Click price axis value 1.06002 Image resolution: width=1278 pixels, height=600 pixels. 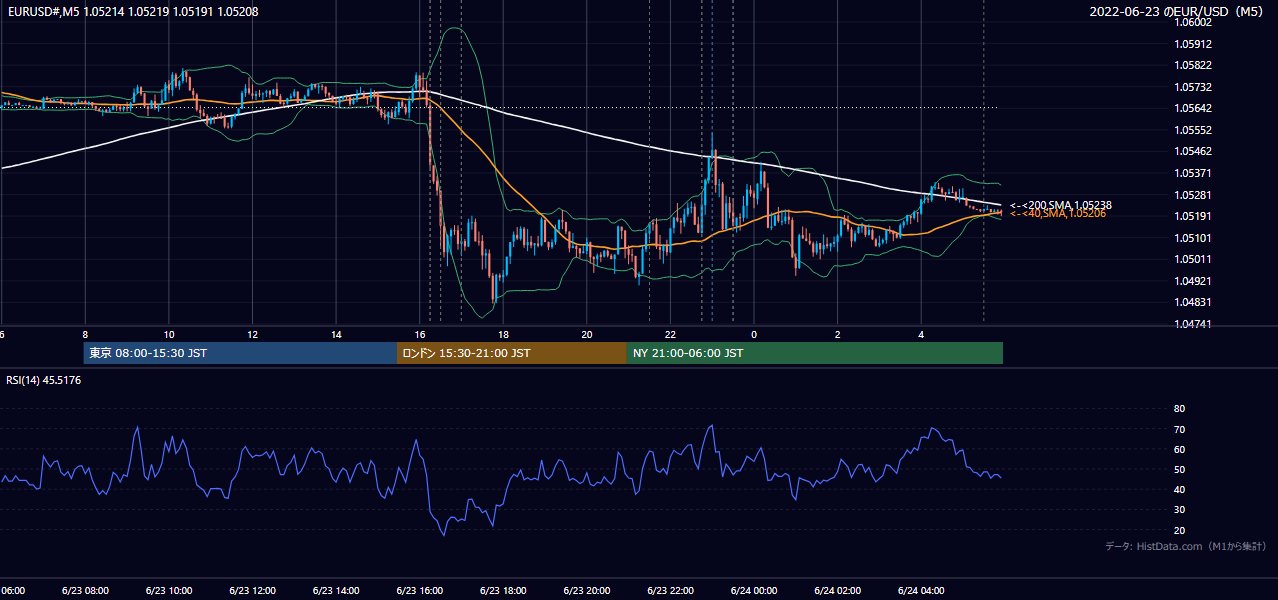click(x=1192, y=22)
